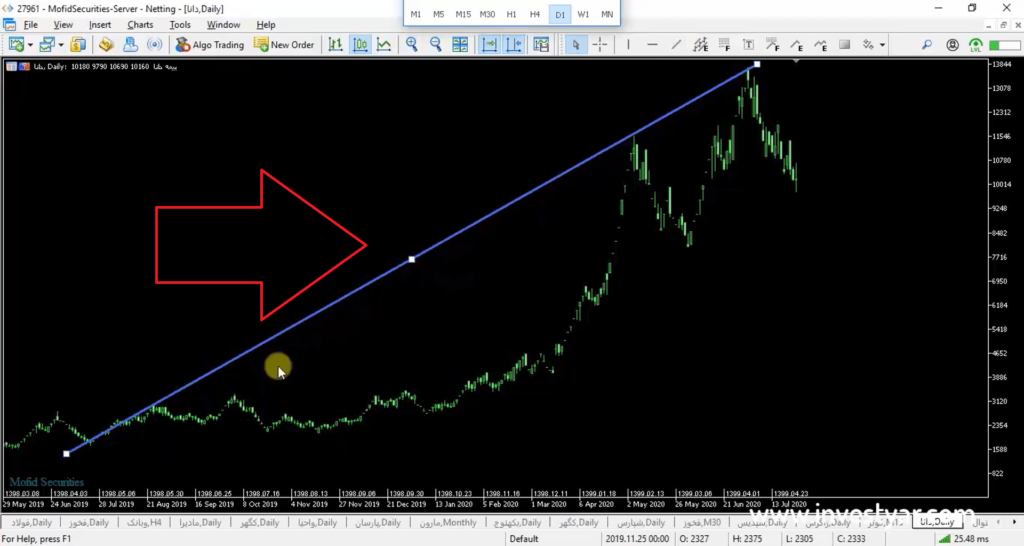1024x546 pixels.
Task: Select the trendline drawing tool
Action: [676, 44]
